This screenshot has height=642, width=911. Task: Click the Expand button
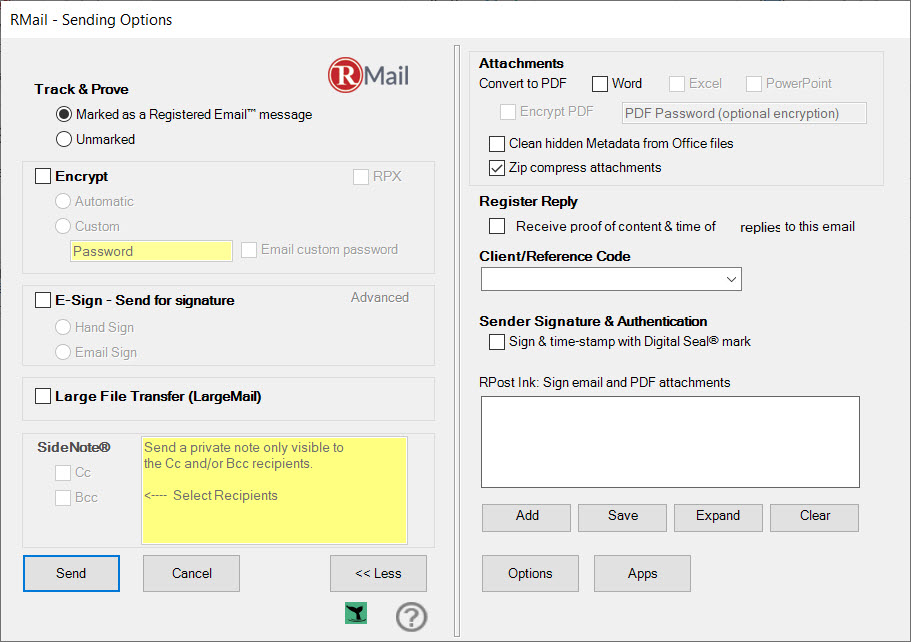coord(718,517)
